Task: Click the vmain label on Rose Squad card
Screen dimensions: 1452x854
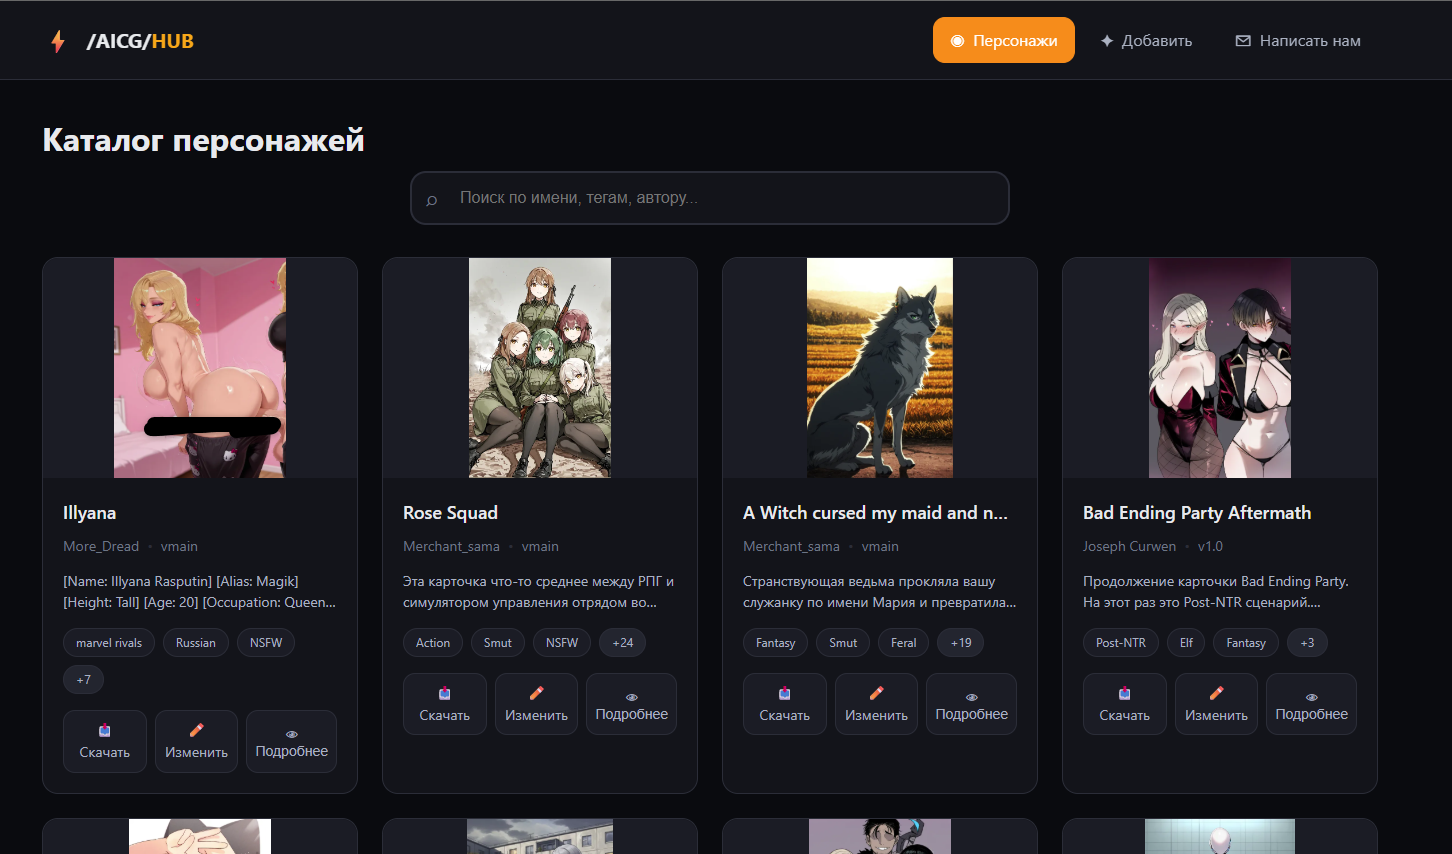Action: (540, 546)
